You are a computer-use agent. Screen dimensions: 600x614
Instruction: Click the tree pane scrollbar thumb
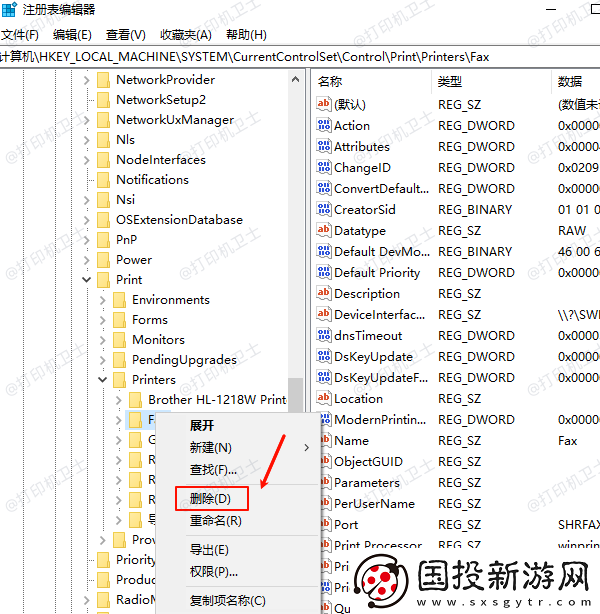(296, 395)
